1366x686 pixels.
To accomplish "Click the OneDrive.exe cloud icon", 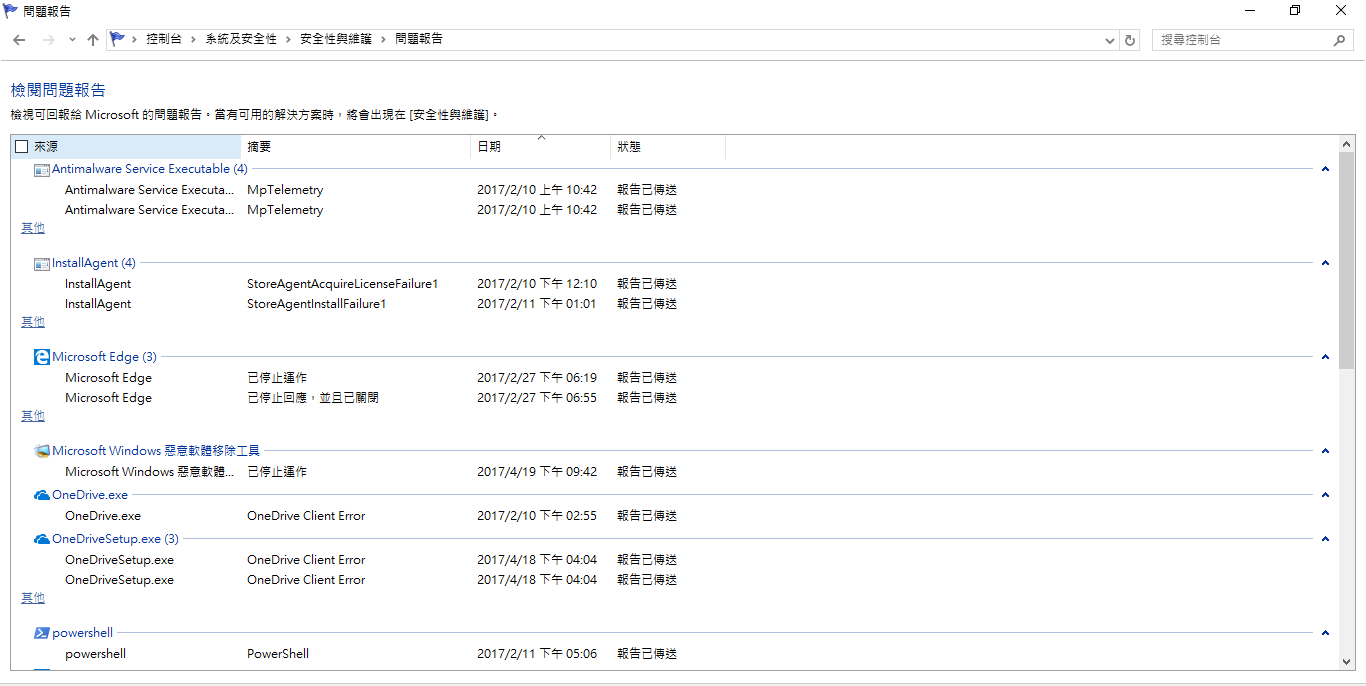I will tap(42, 495).
